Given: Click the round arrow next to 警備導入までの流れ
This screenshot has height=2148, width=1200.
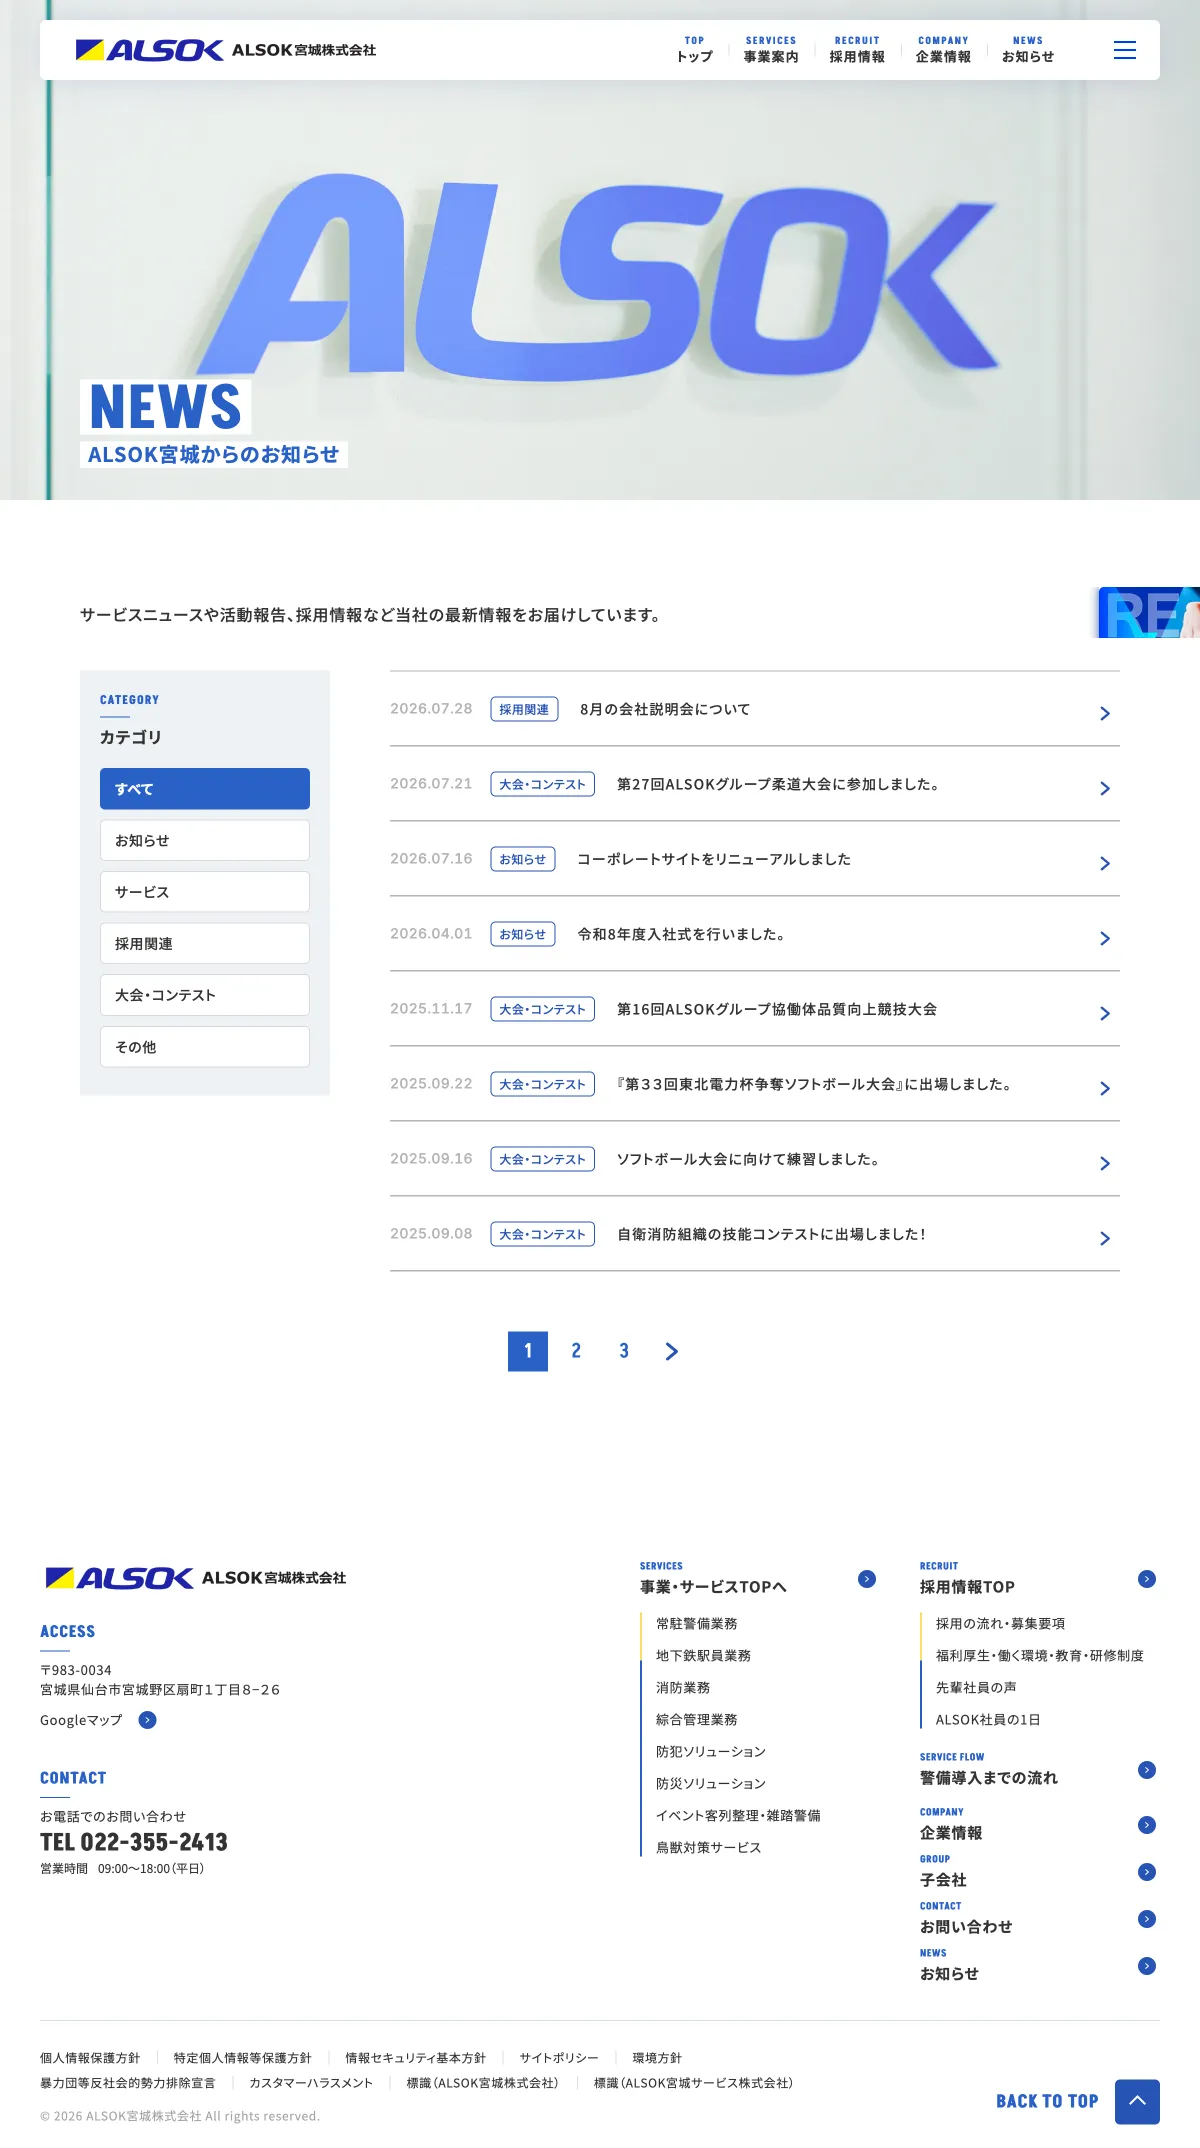Looking at the screenshot, I should 1147,1770.
